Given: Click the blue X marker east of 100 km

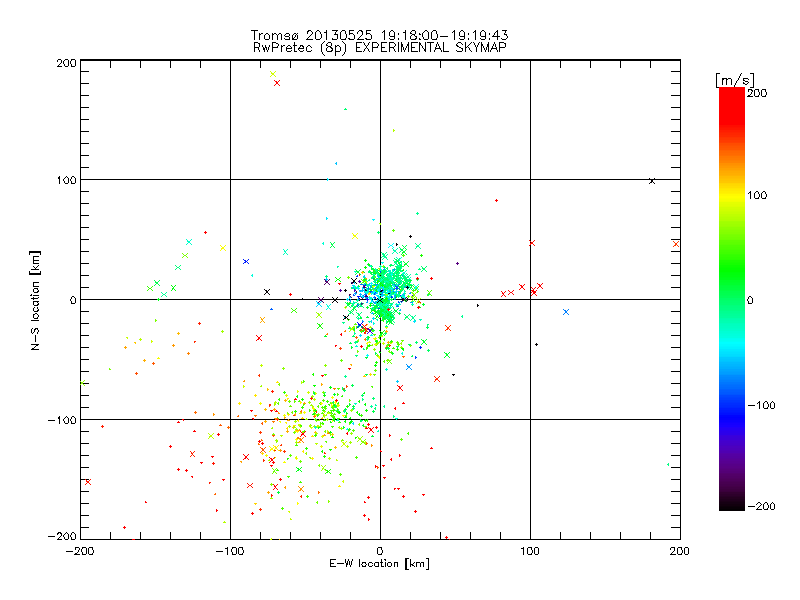Looking at the screenshot, I should pyautogui.click(x=566, y=312).
